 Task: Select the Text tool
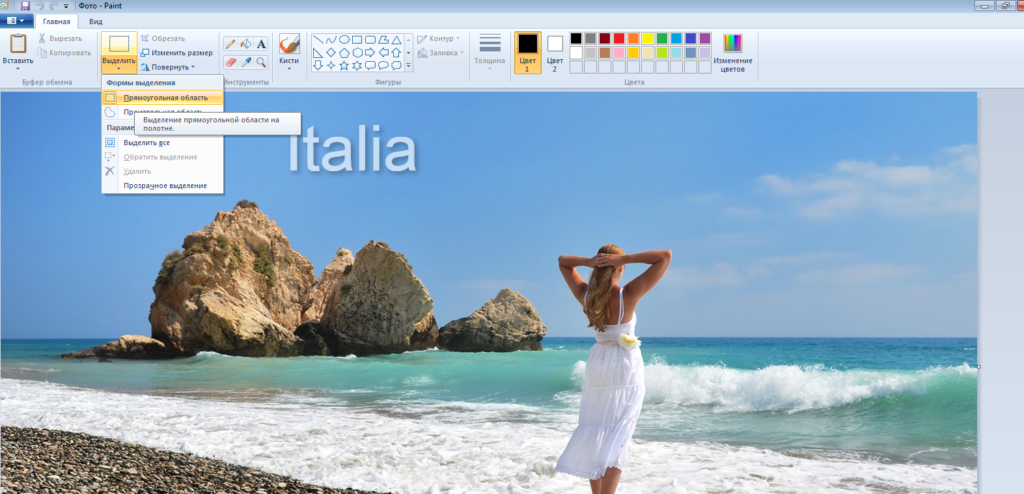[x=261, y=44]
